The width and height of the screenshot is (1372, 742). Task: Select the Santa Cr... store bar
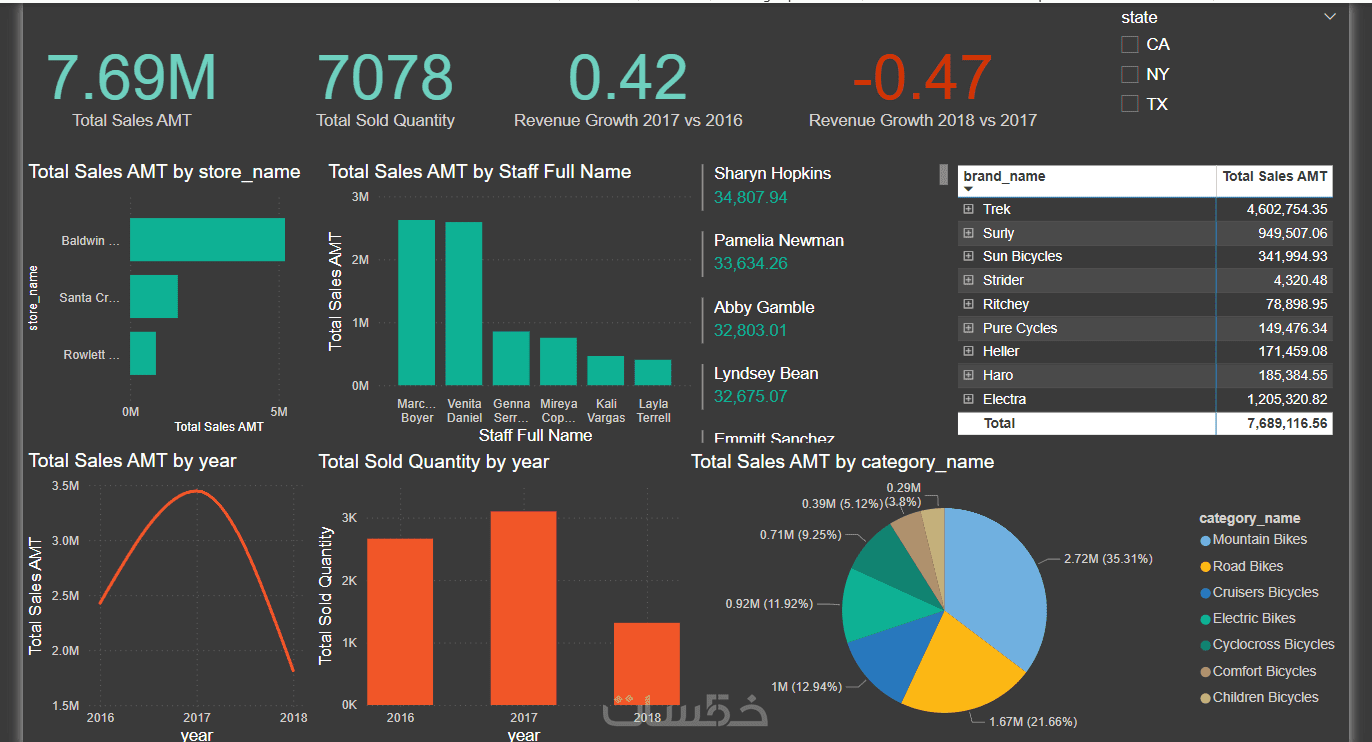coord(154,297)
